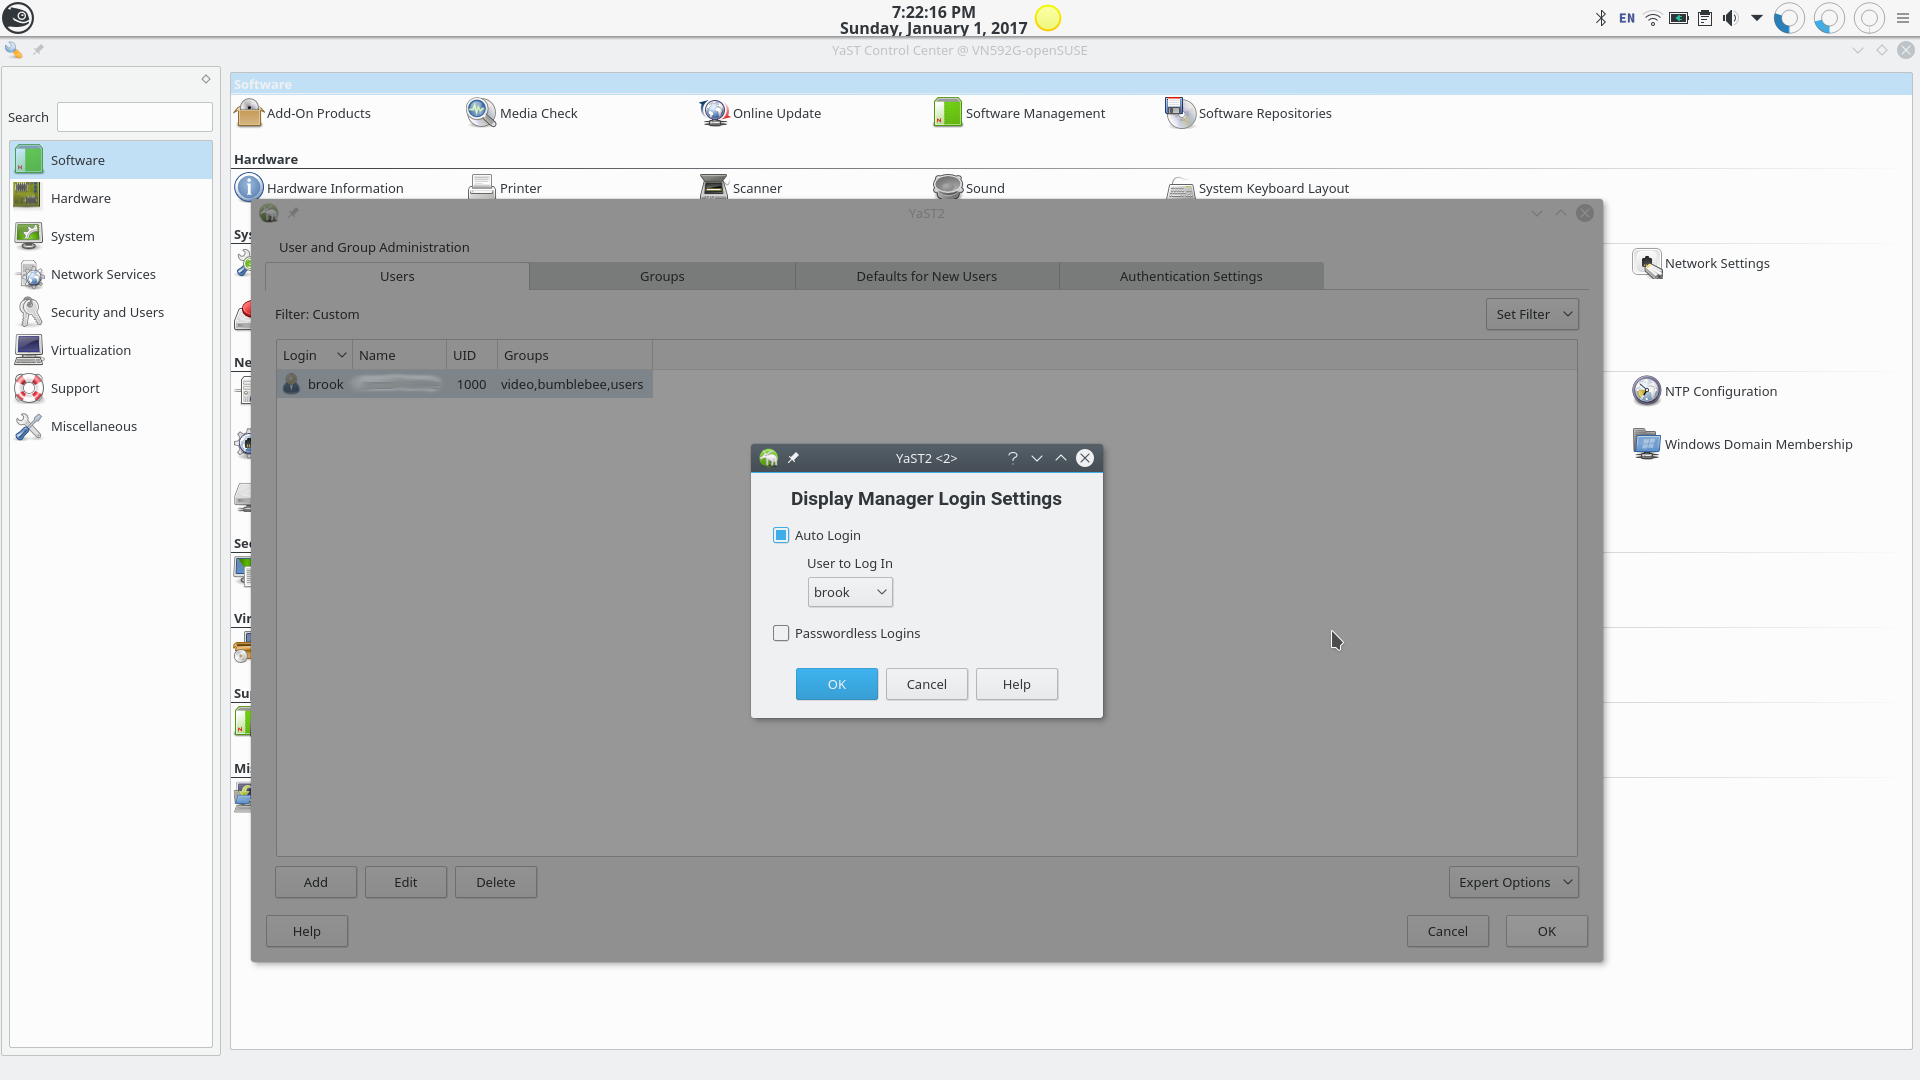
Task: Open Network Settings module
Action: 1701,263
